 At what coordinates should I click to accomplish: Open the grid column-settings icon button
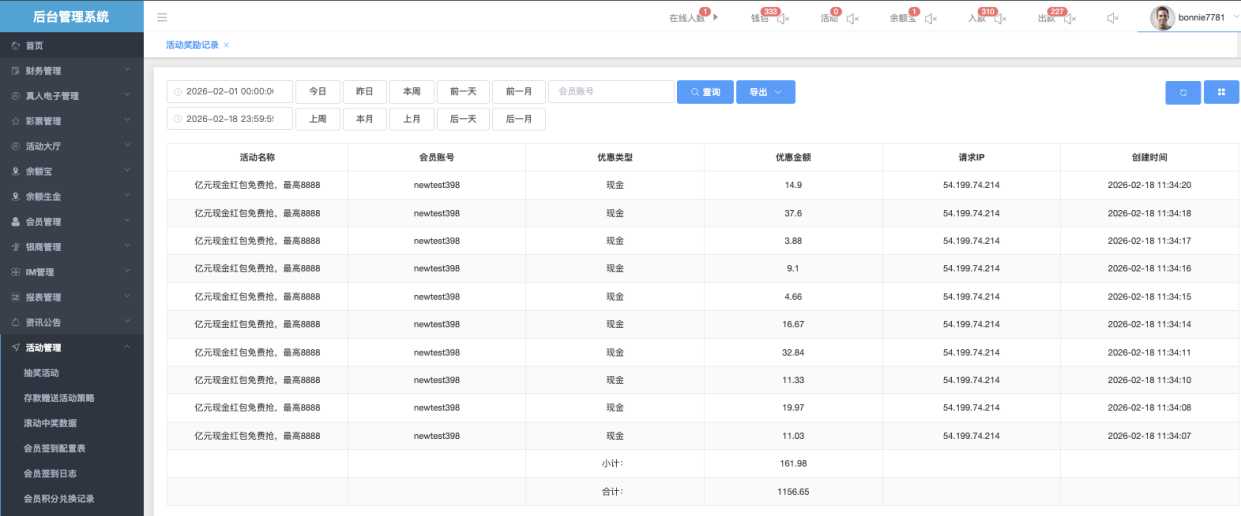(1221, 92)
